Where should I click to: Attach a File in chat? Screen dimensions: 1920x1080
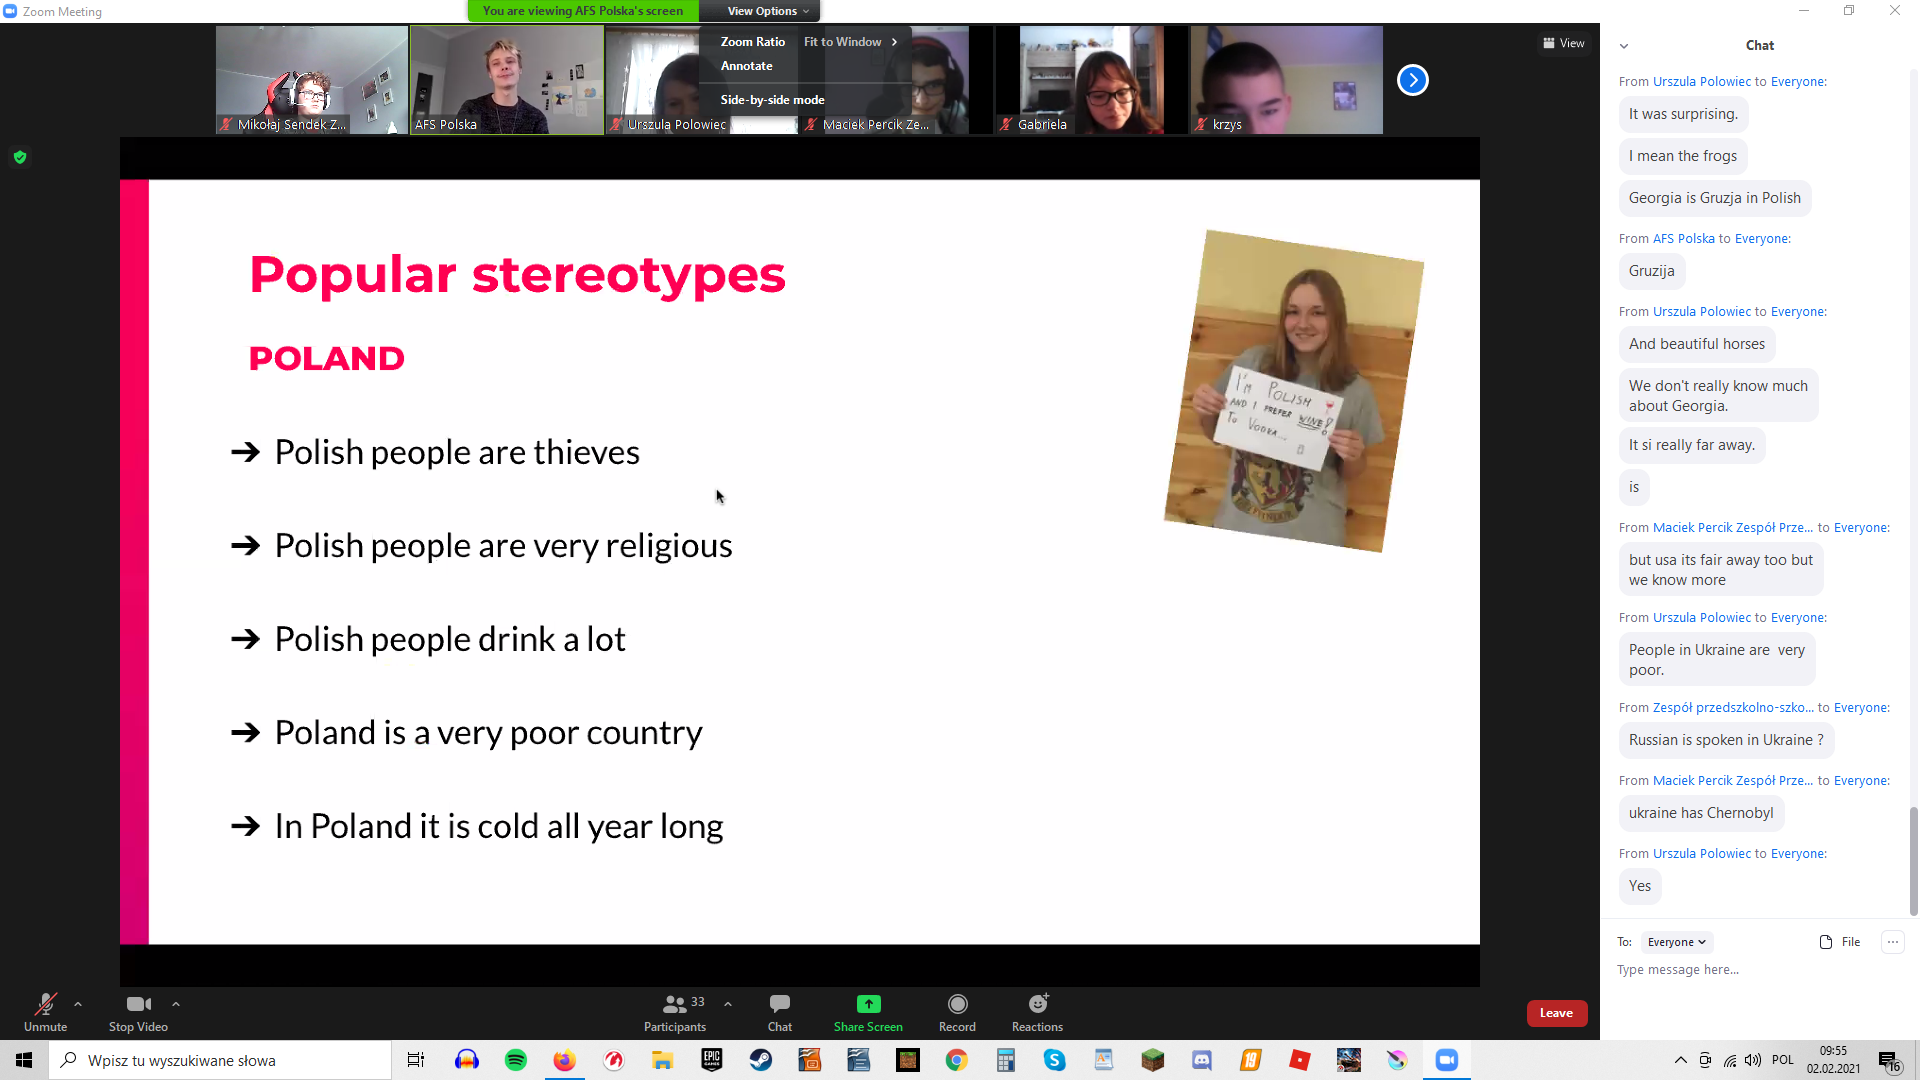click(1840, 942)
